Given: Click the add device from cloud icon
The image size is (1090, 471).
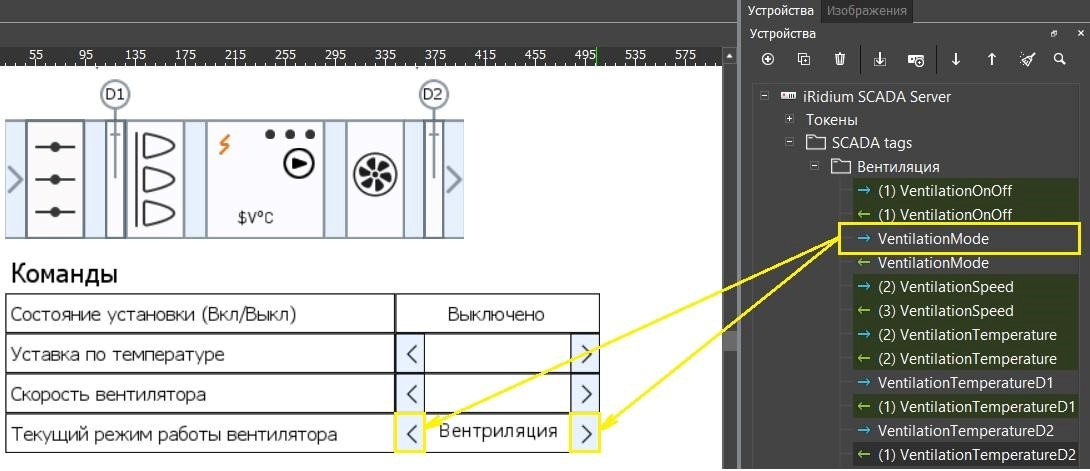Looking at the screenshot, I should point(916,60).
